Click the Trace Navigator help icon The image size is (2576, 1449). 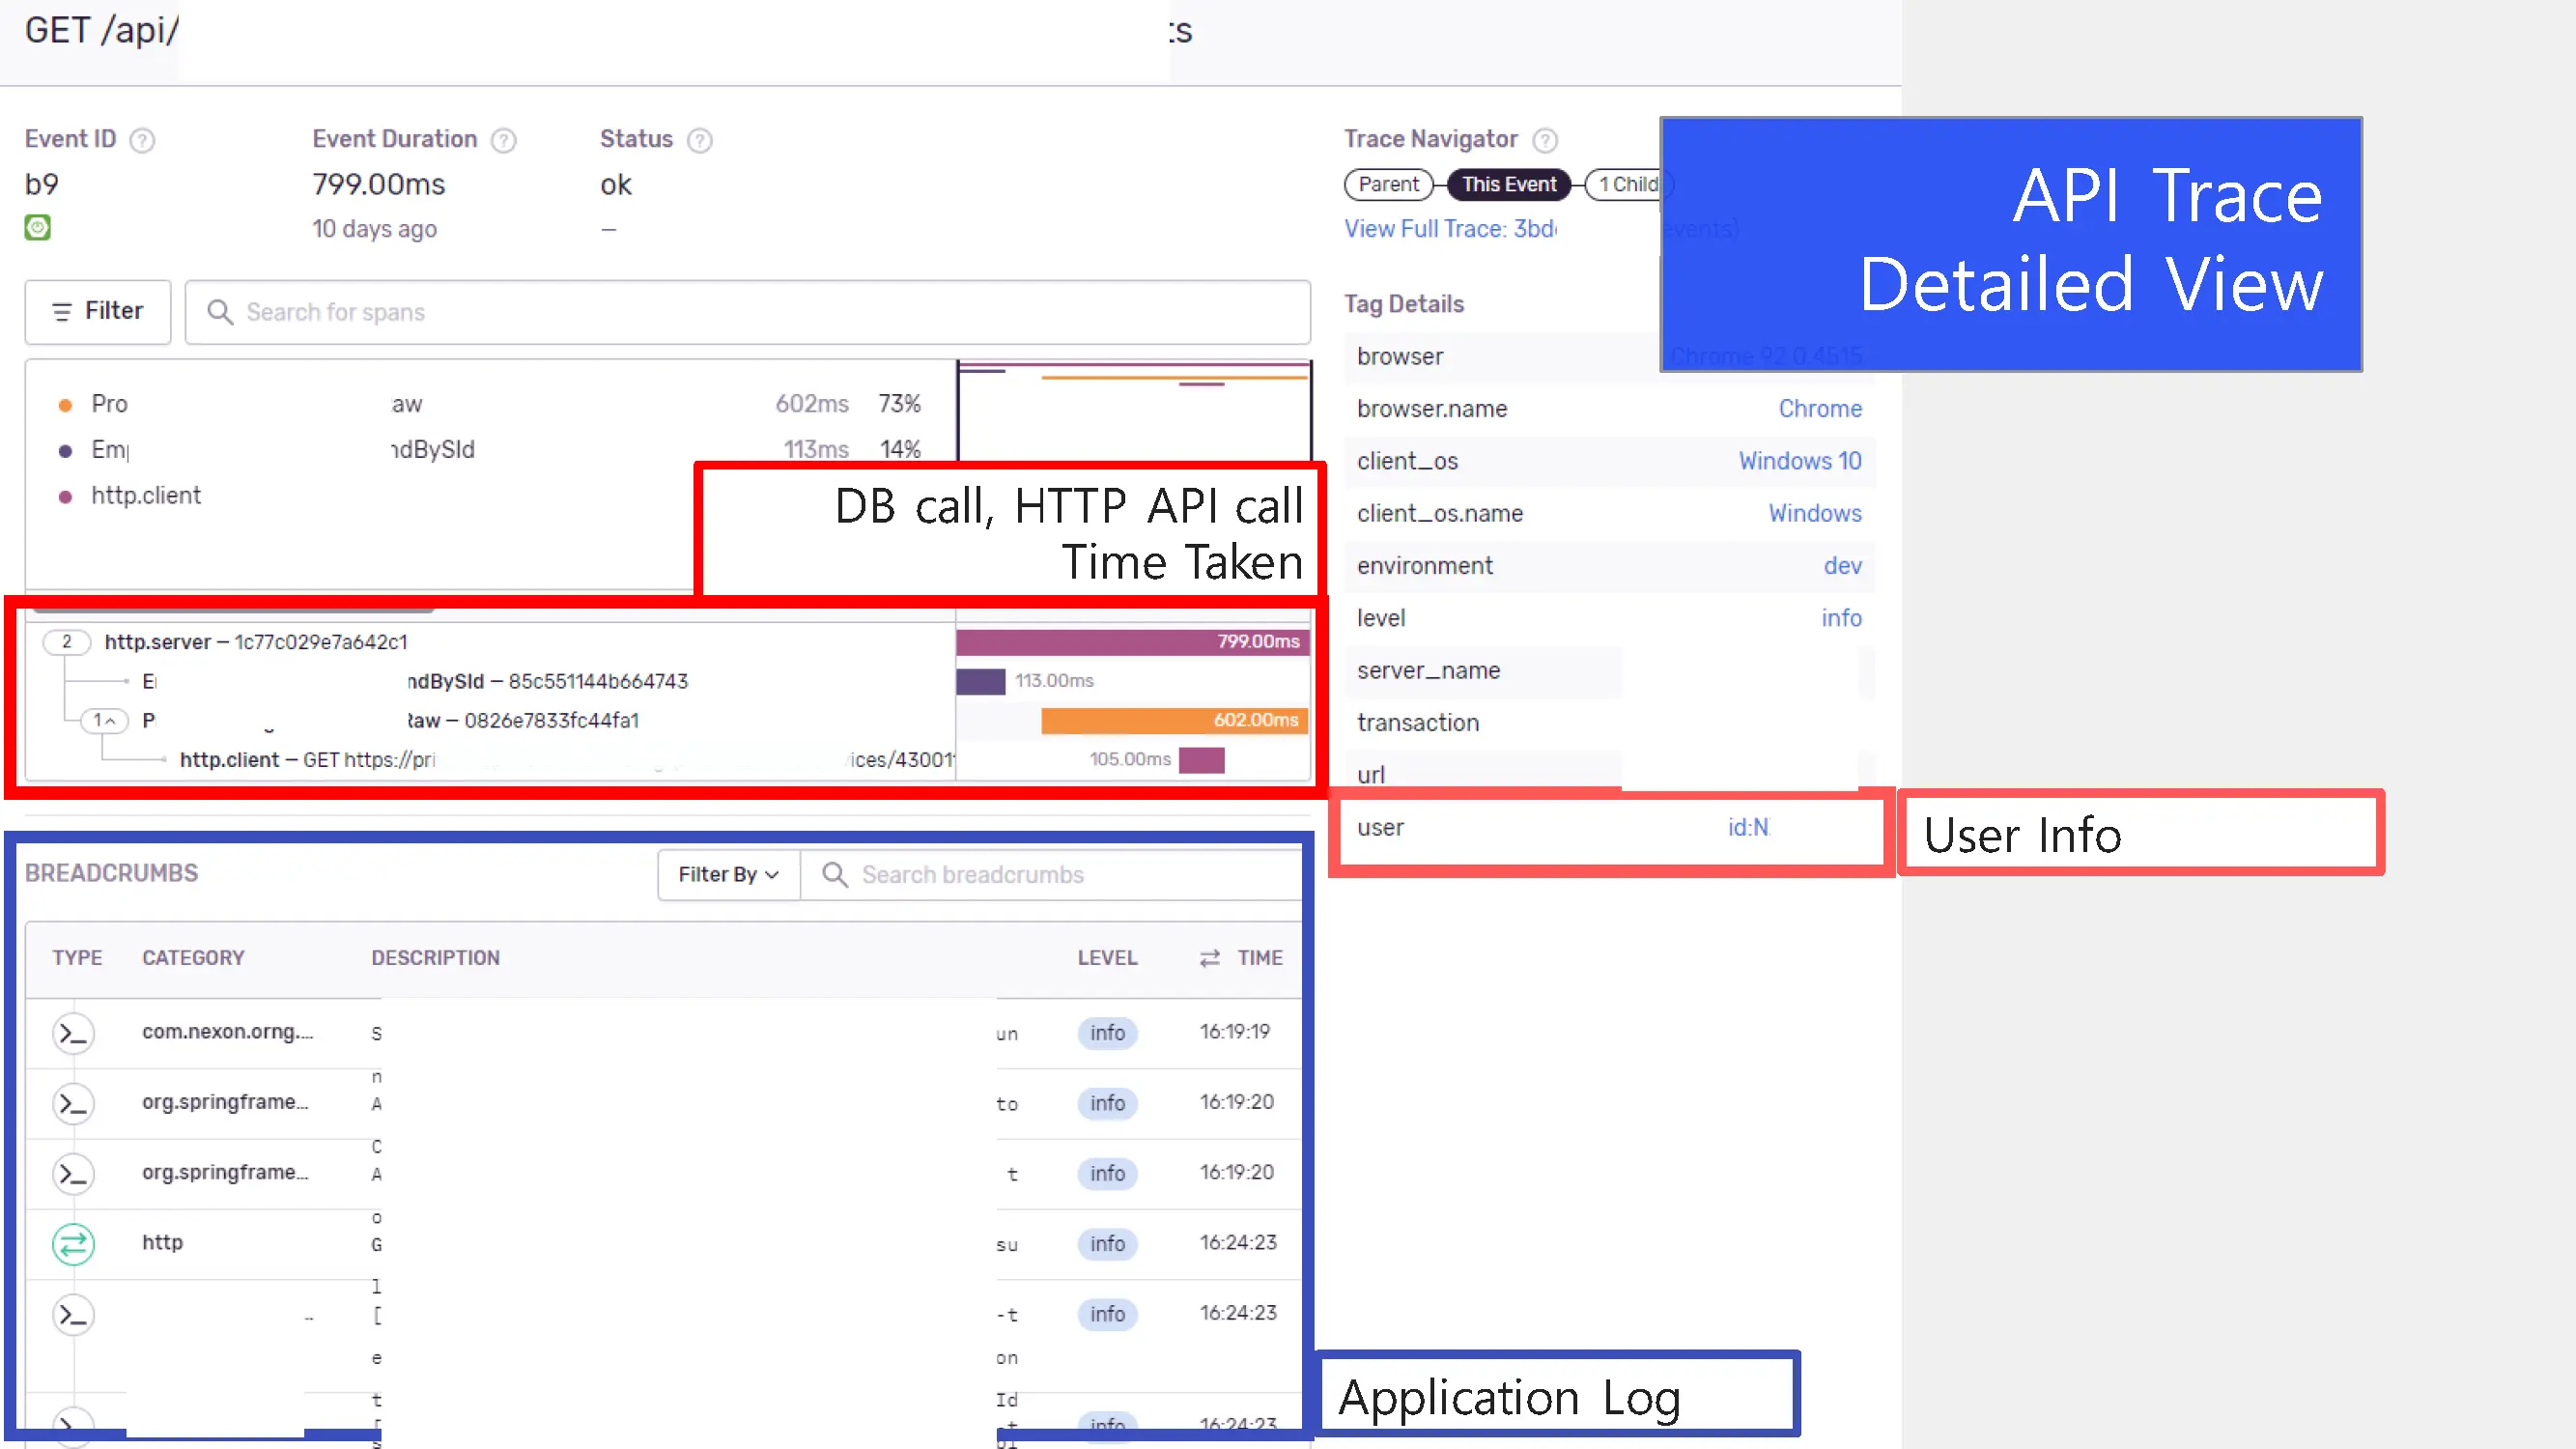(1545, 140)
